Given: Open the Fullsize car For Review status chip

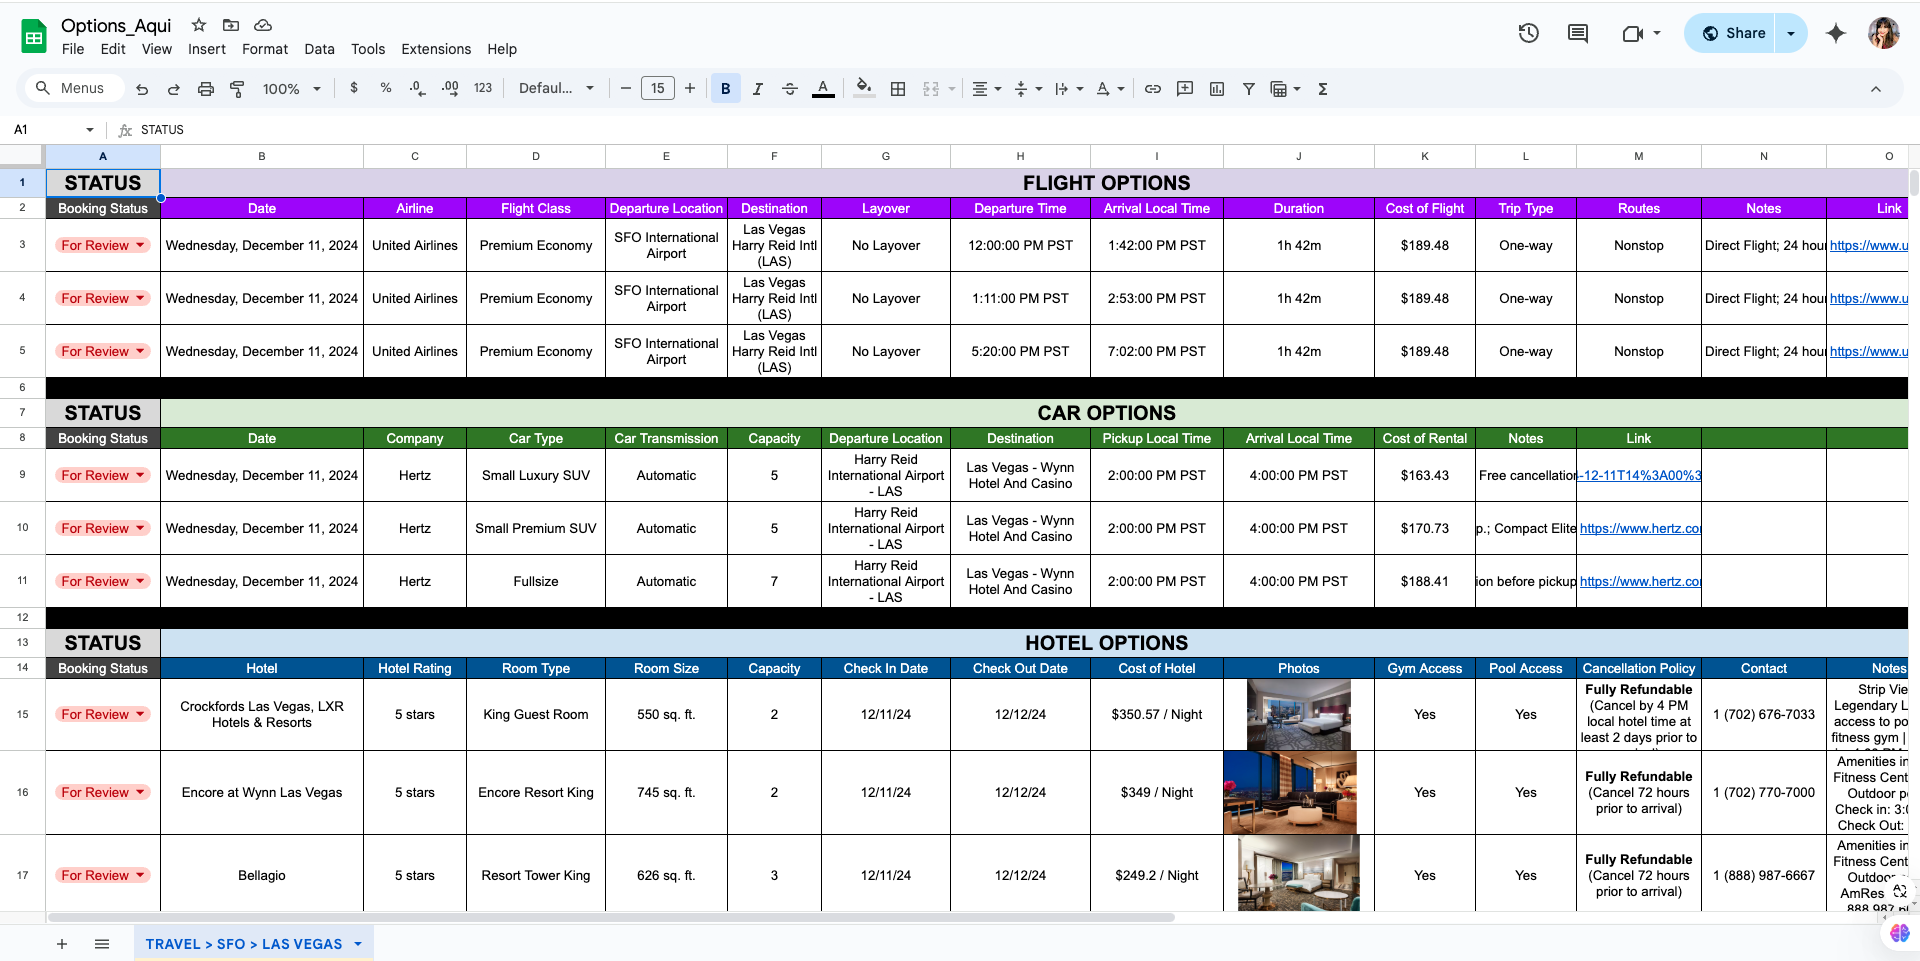Looking at the screenshot, I should tap(103, 581).
